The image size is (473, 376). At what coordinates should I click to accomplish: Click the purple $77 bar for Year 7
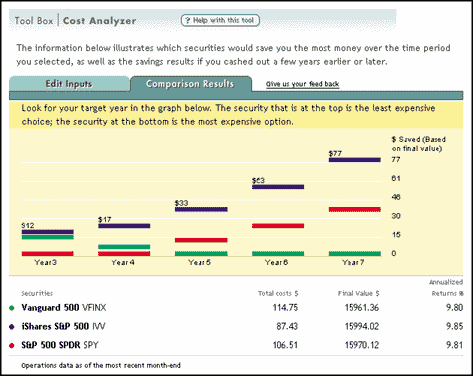(x=355, y=160)
